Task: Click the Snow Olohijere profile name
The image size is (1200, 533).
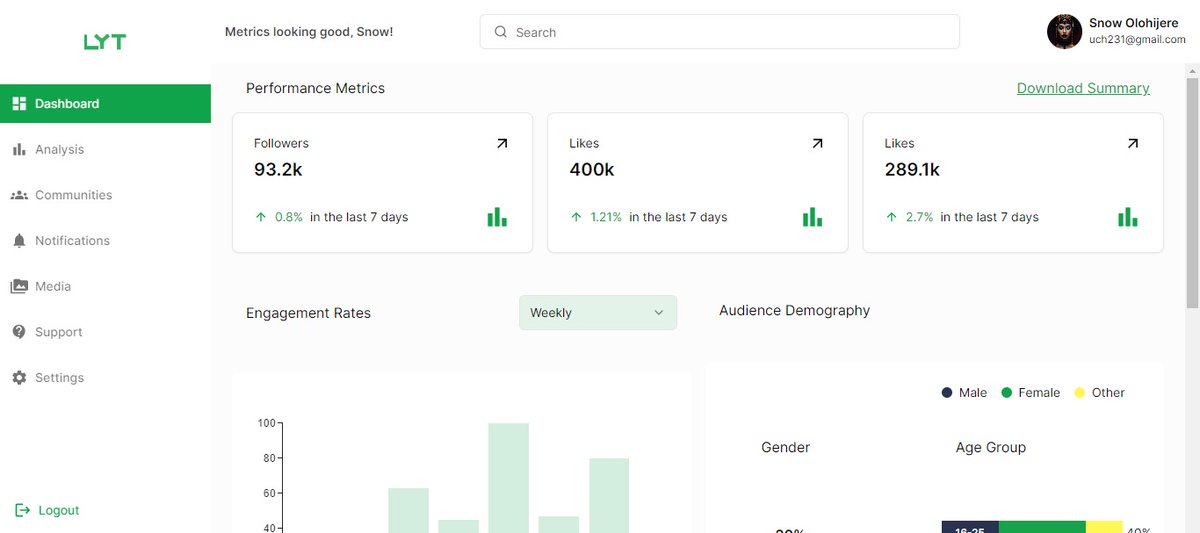Action: pyautogui.click(x=1133, y=23)
